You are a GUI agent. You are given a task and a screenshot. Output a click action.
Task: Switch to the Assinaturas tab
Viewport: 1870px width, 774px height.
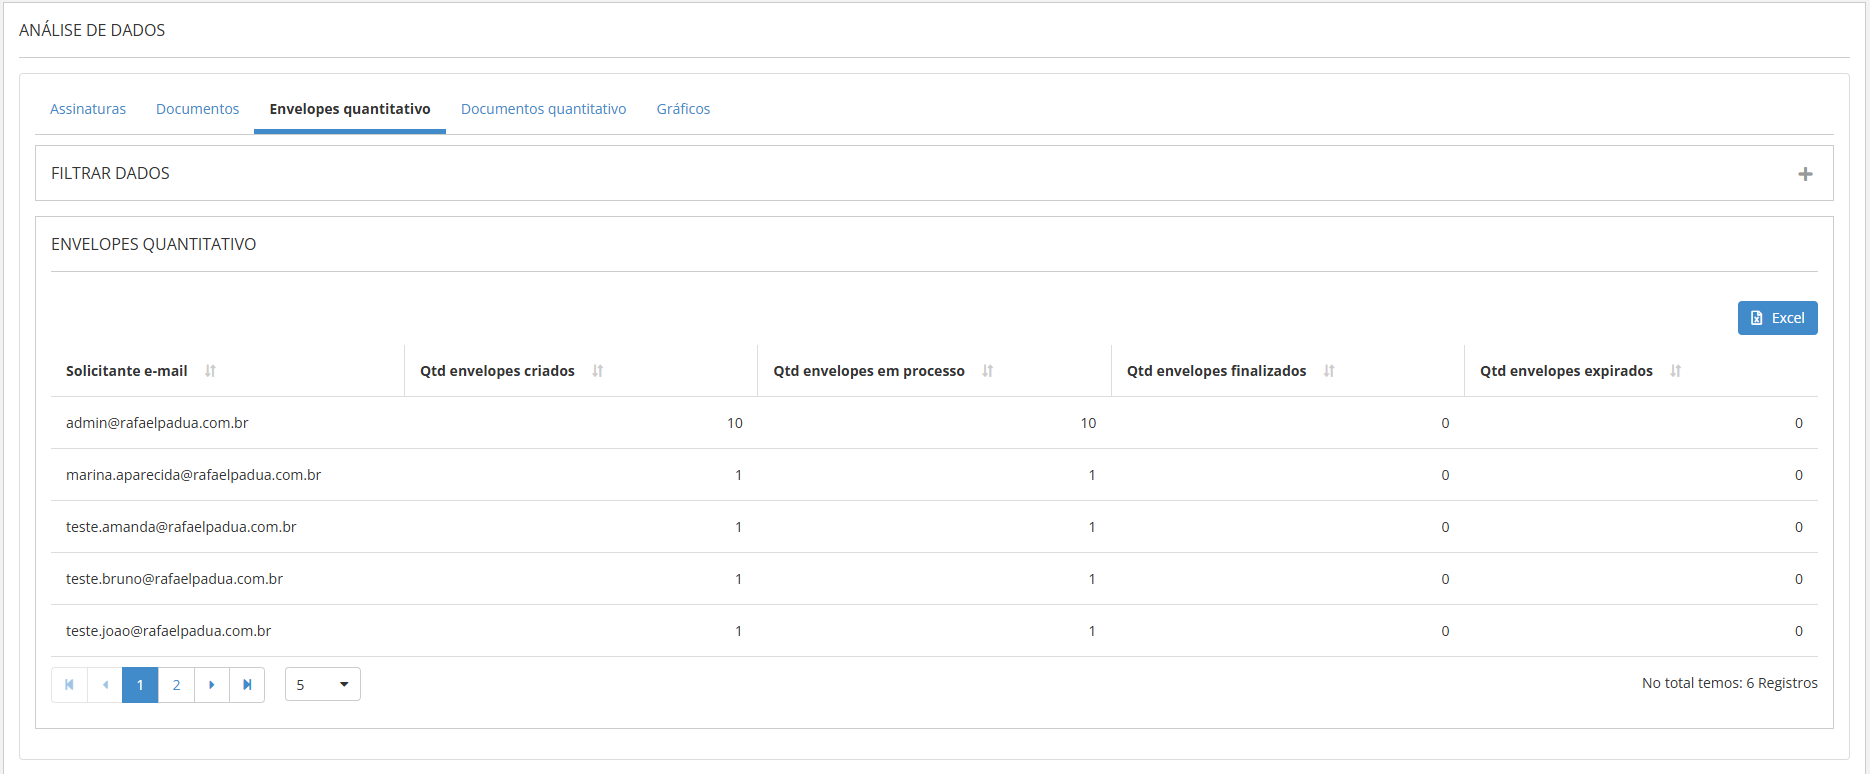[88, 109]
